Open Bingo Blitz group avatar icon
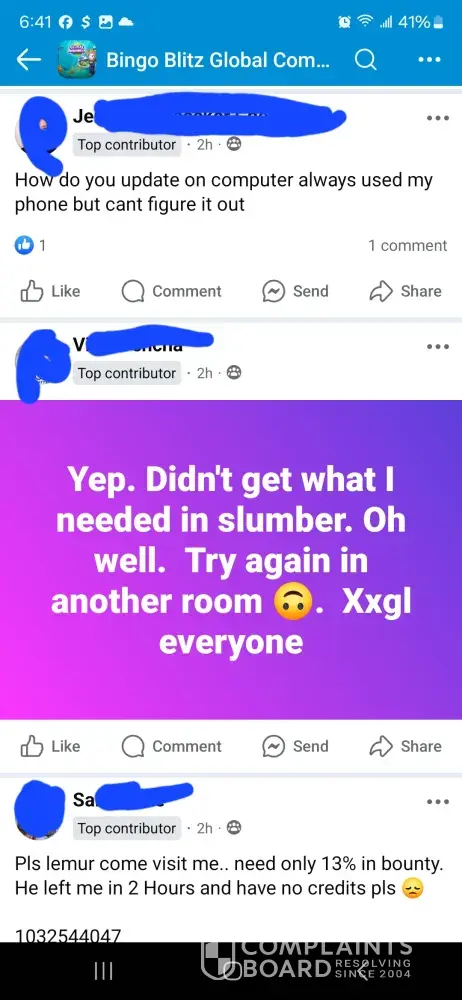This screenshot has width=462, height=1000. [x=77, y=60]
